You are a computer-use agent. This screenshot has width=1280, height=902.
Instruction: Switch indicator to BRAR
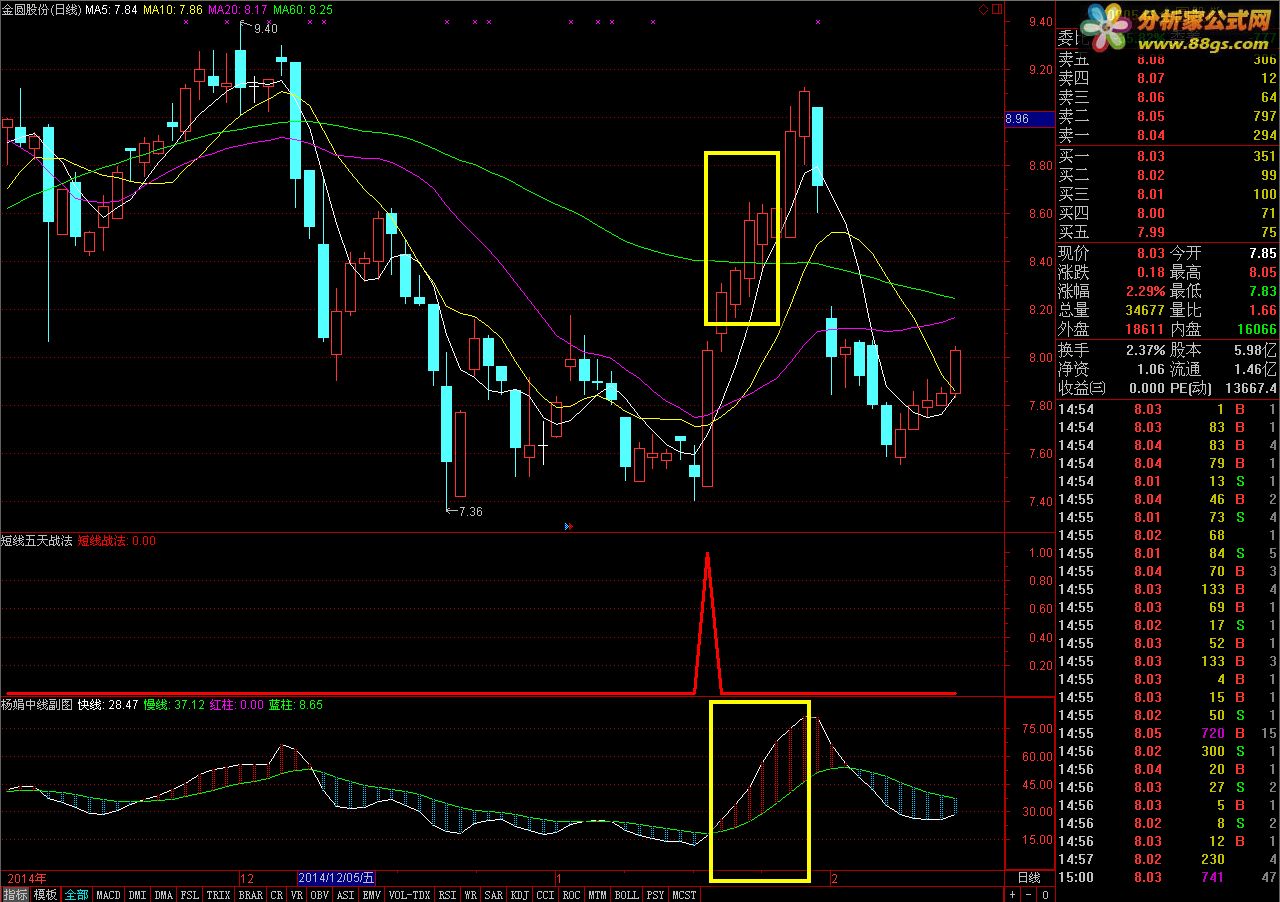coord(251,895)
